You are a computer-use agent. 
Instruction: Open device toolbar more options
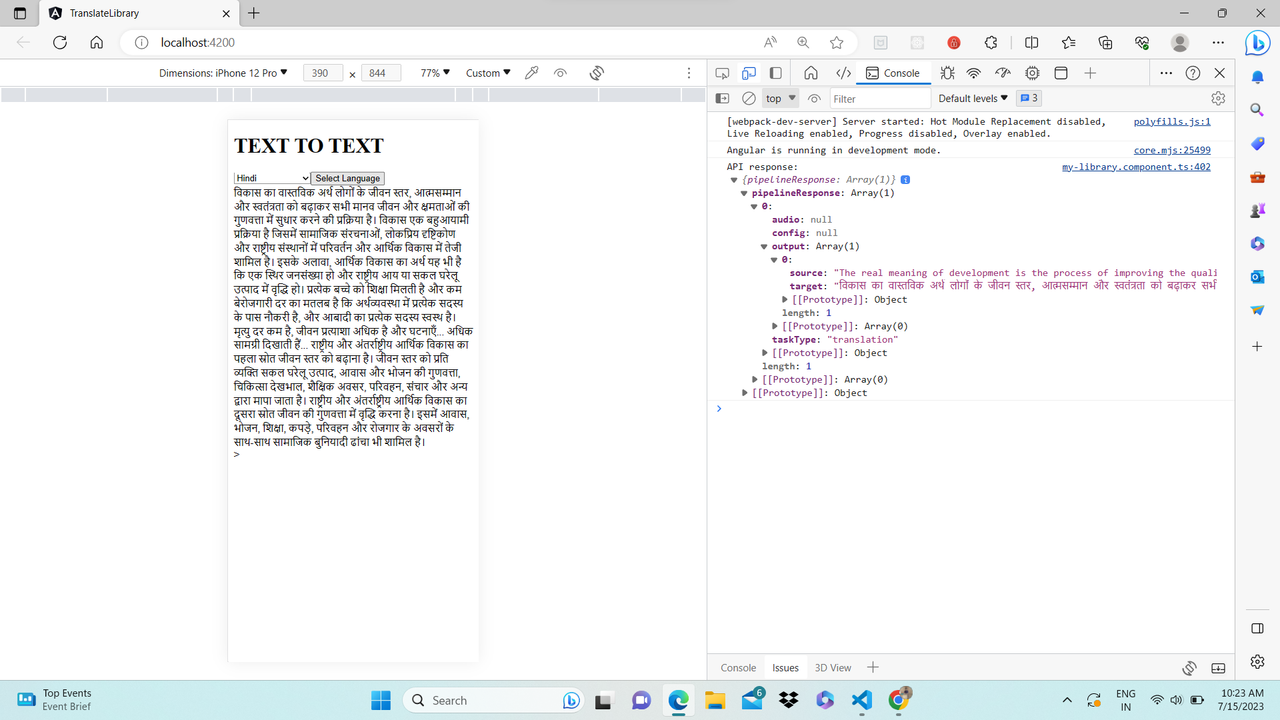click(689, 73)
